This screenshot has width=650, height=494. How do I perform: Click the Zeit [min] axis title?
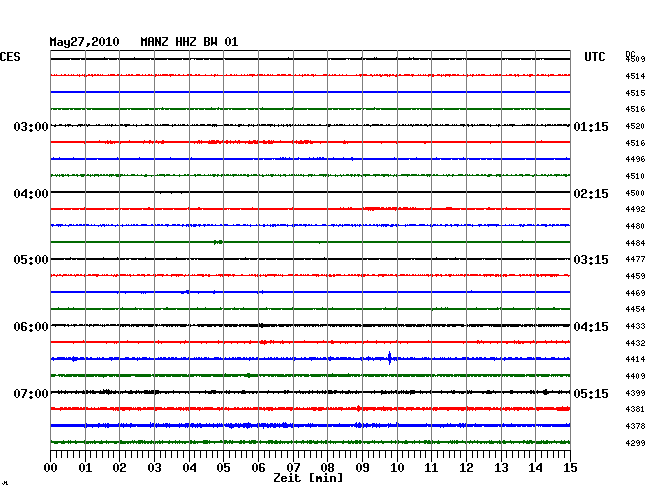307,478
